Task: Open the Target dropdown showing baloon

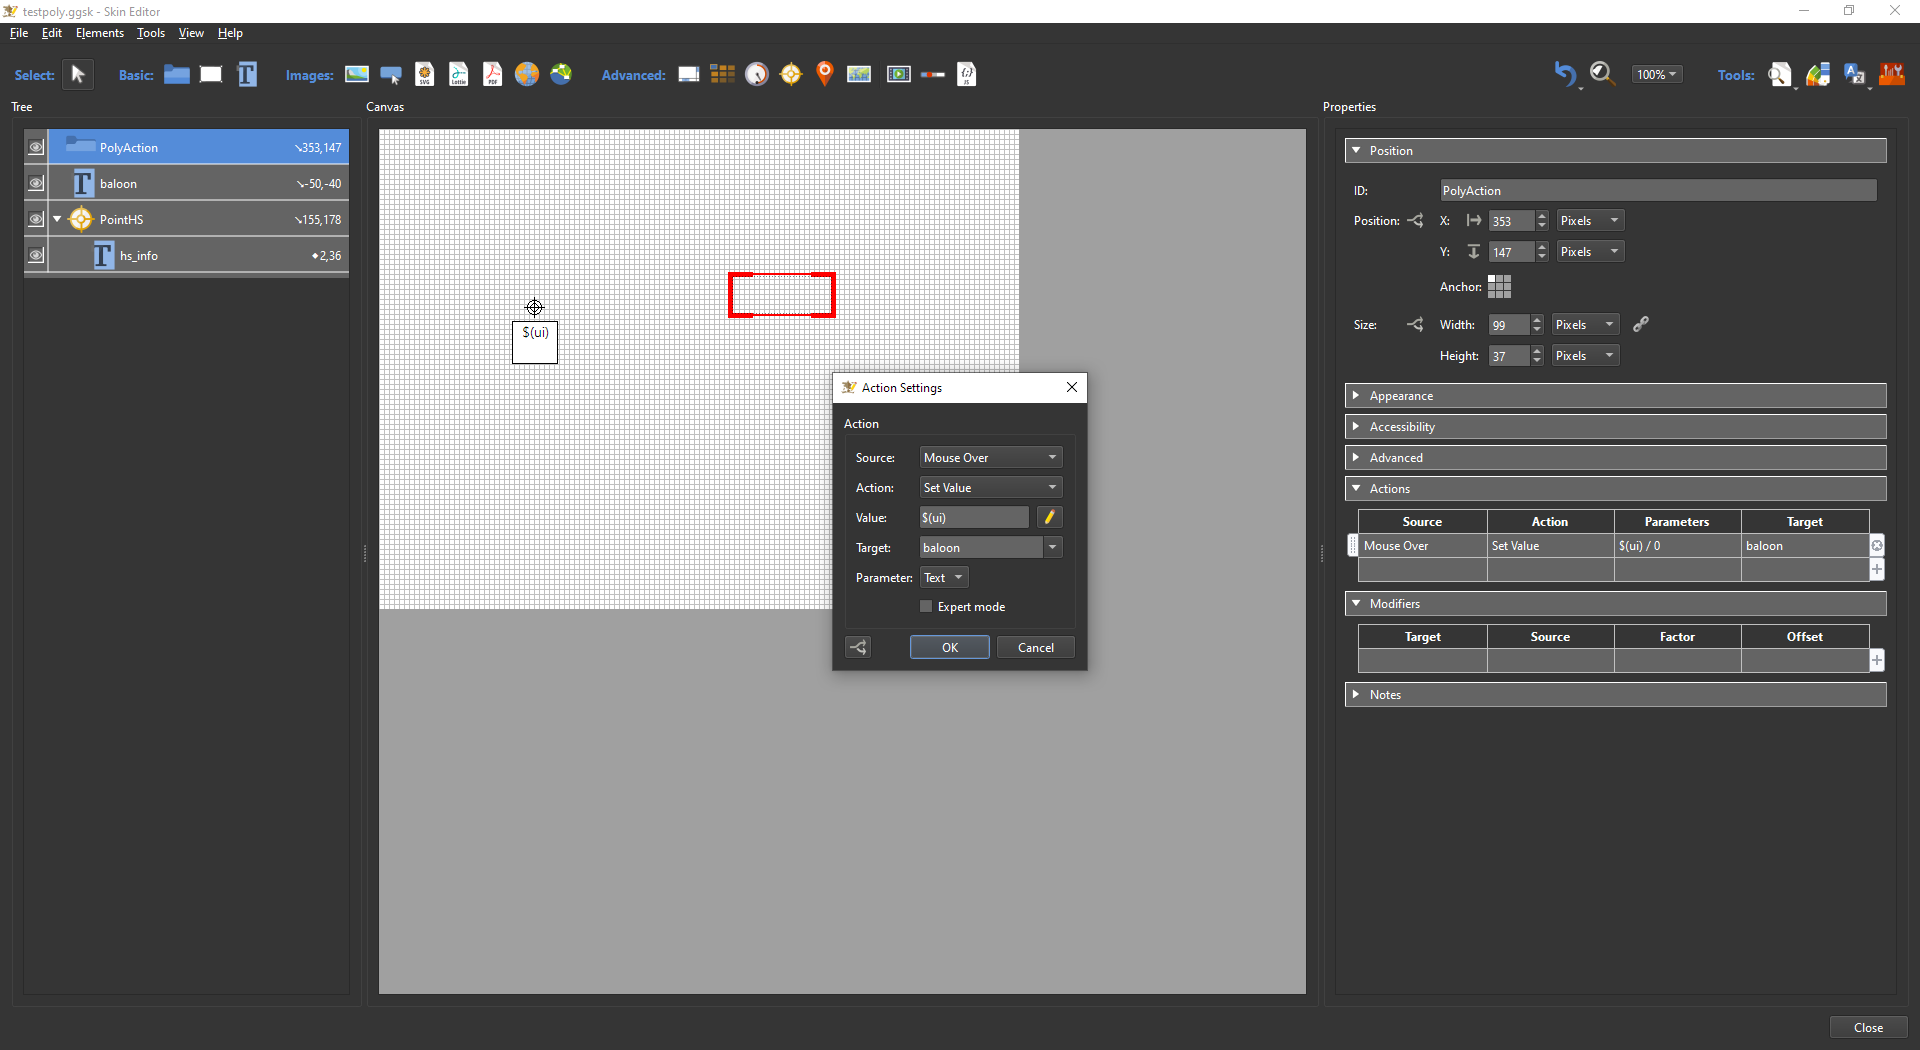Action: [x=1052, y=547]
